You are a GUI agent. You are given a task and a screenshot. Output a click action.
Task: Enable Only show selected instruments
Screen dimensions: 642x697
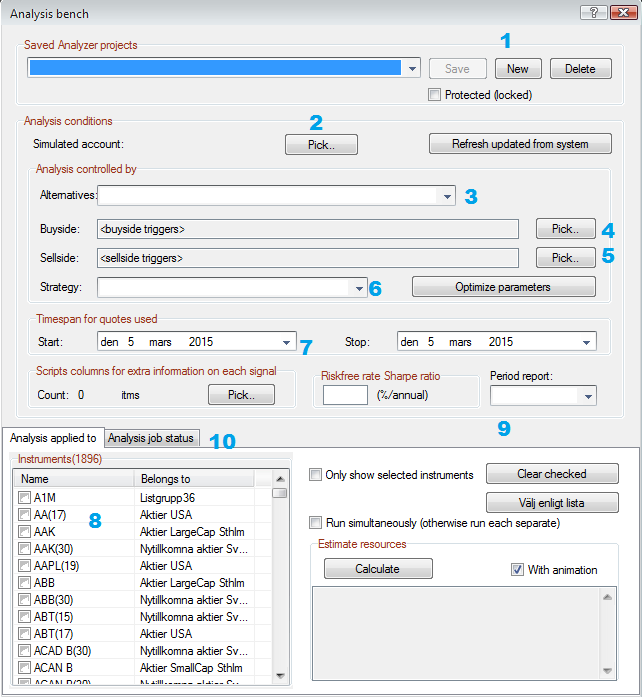click(x=315, y=475)
